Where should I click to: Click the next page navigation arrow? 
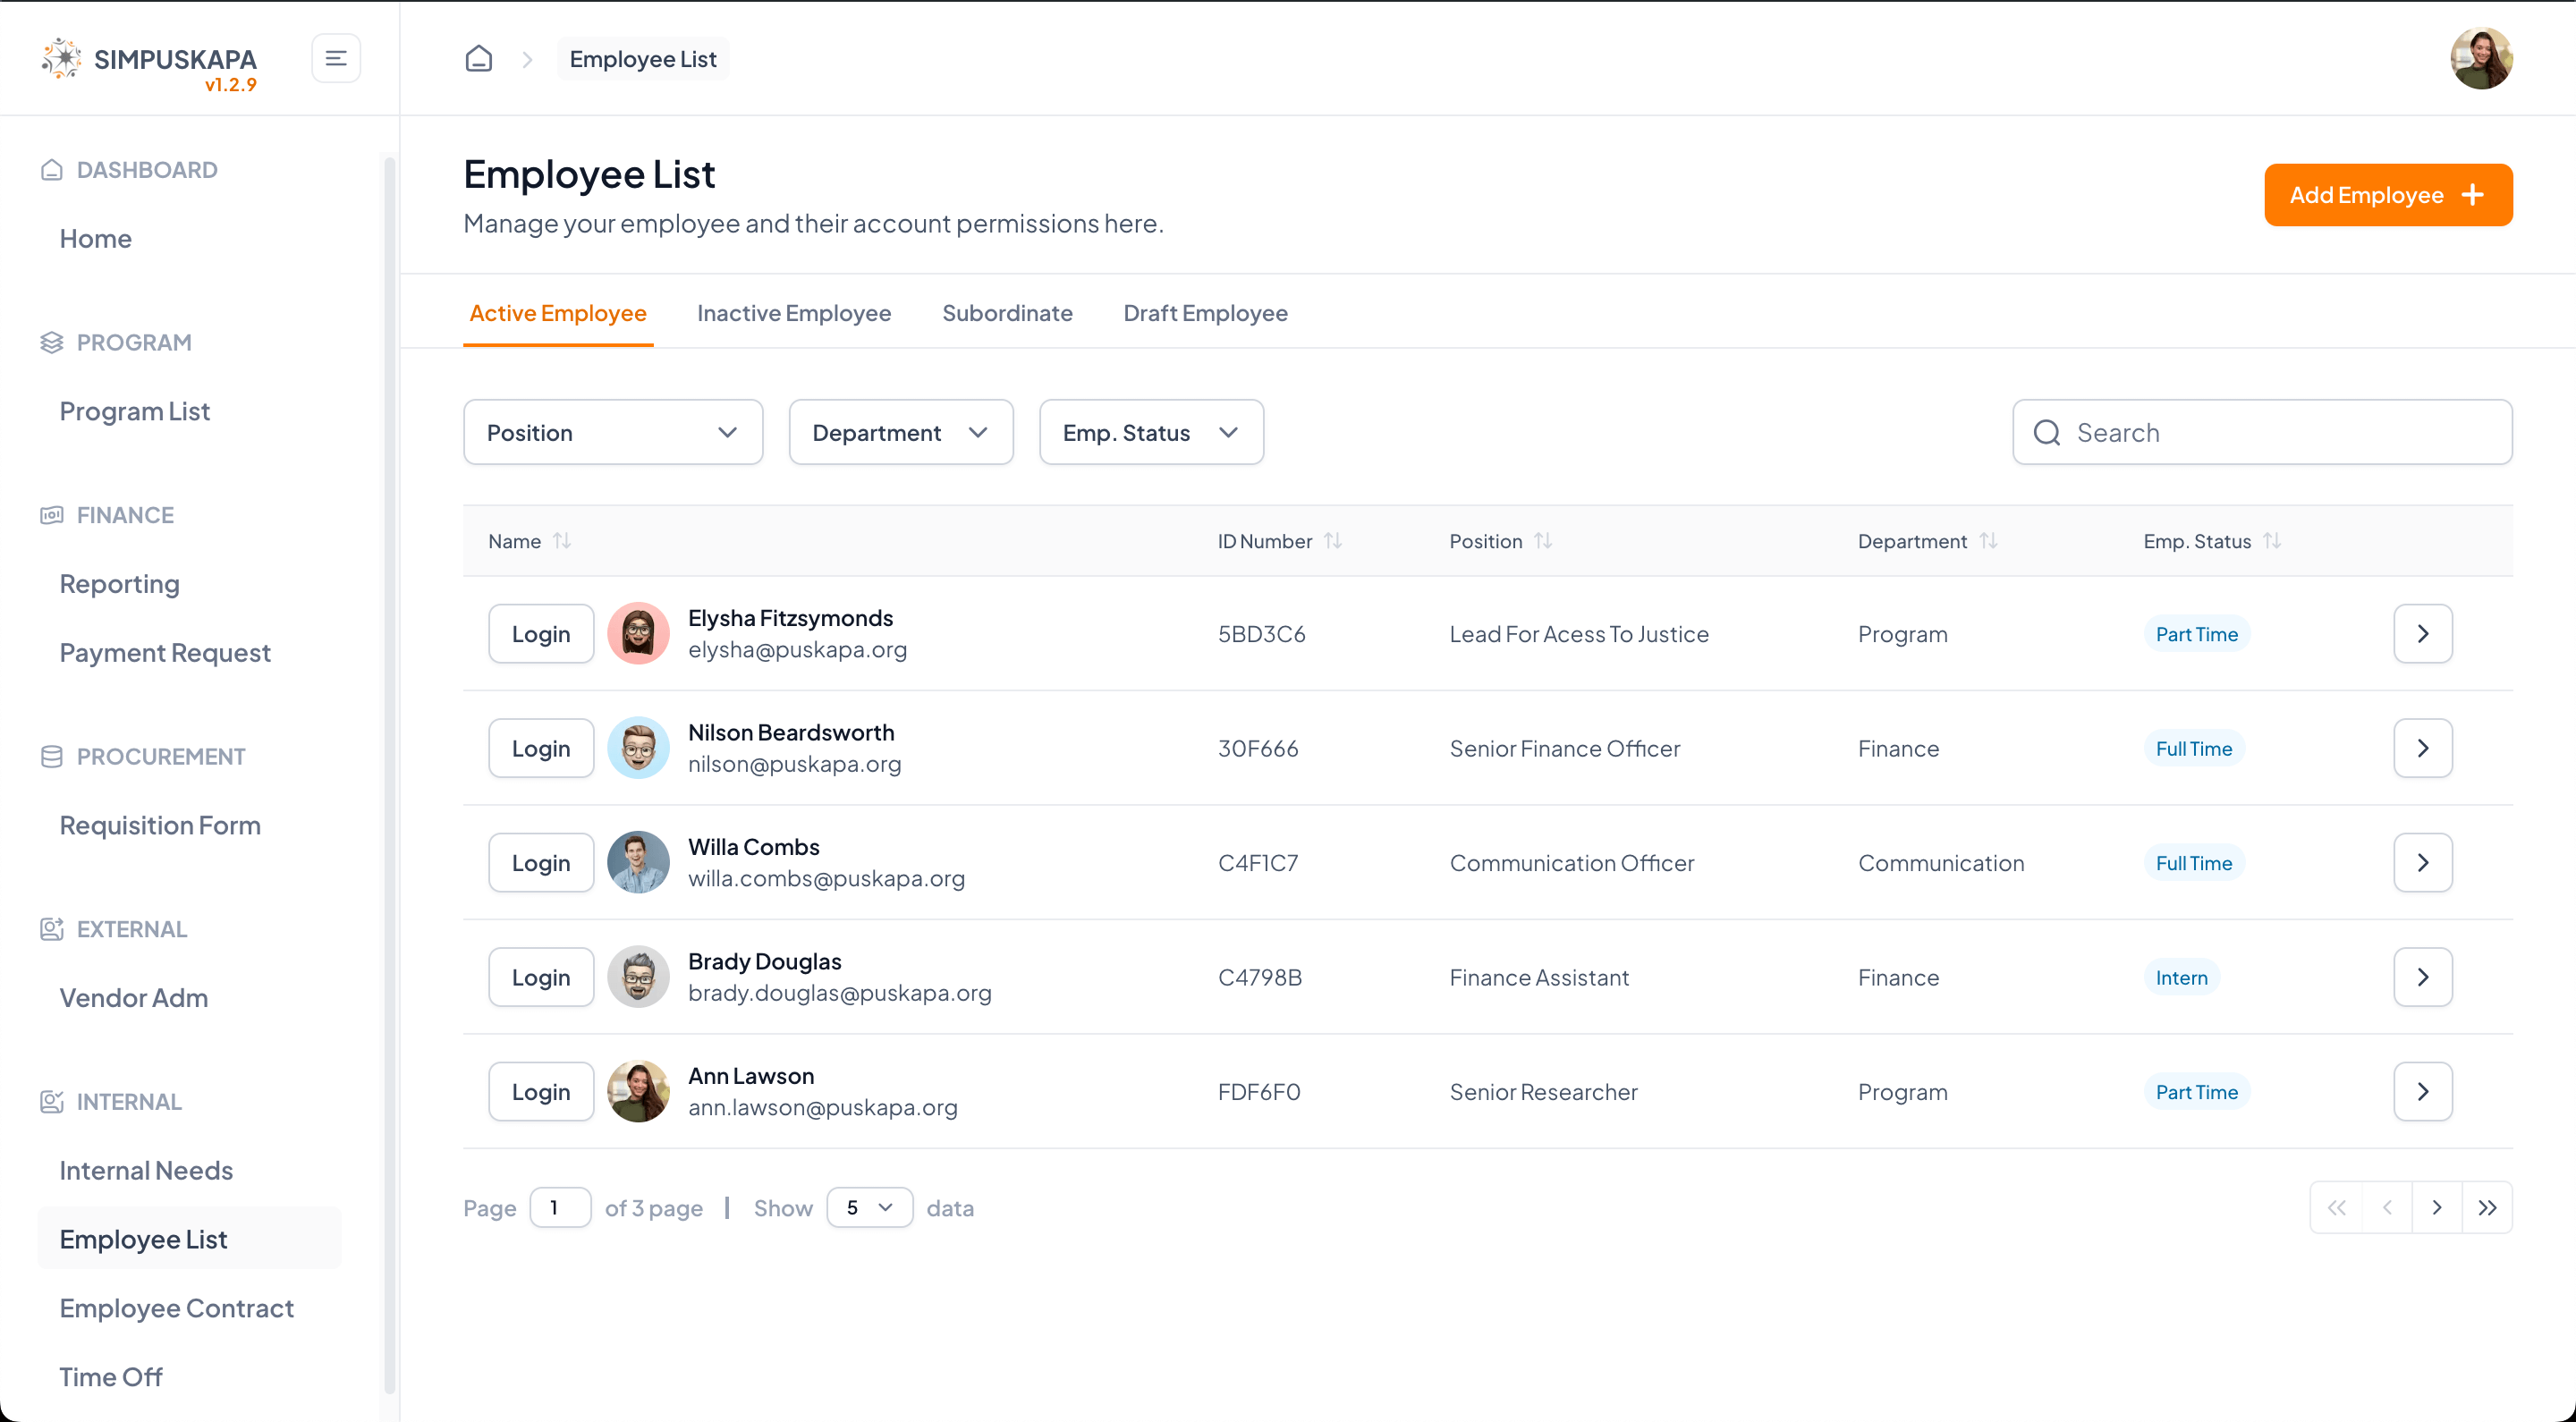(2437, 1208)
